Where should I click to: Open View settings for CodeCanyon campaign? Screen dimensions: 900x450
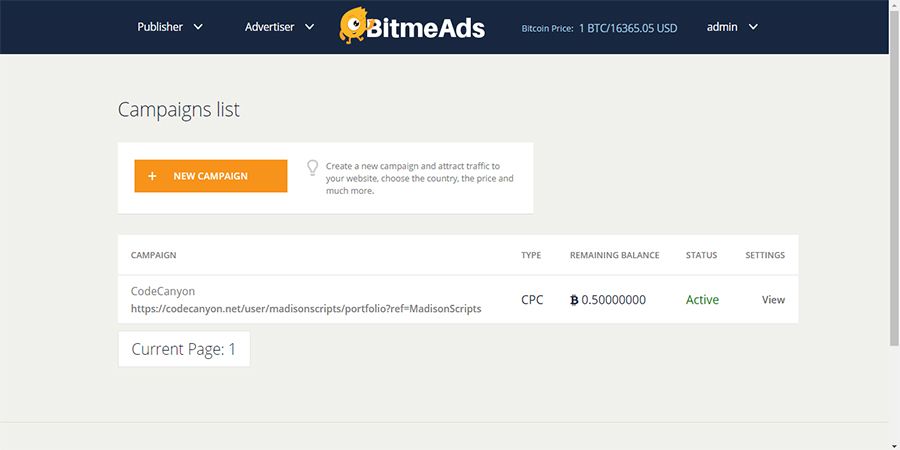[773, 300]
